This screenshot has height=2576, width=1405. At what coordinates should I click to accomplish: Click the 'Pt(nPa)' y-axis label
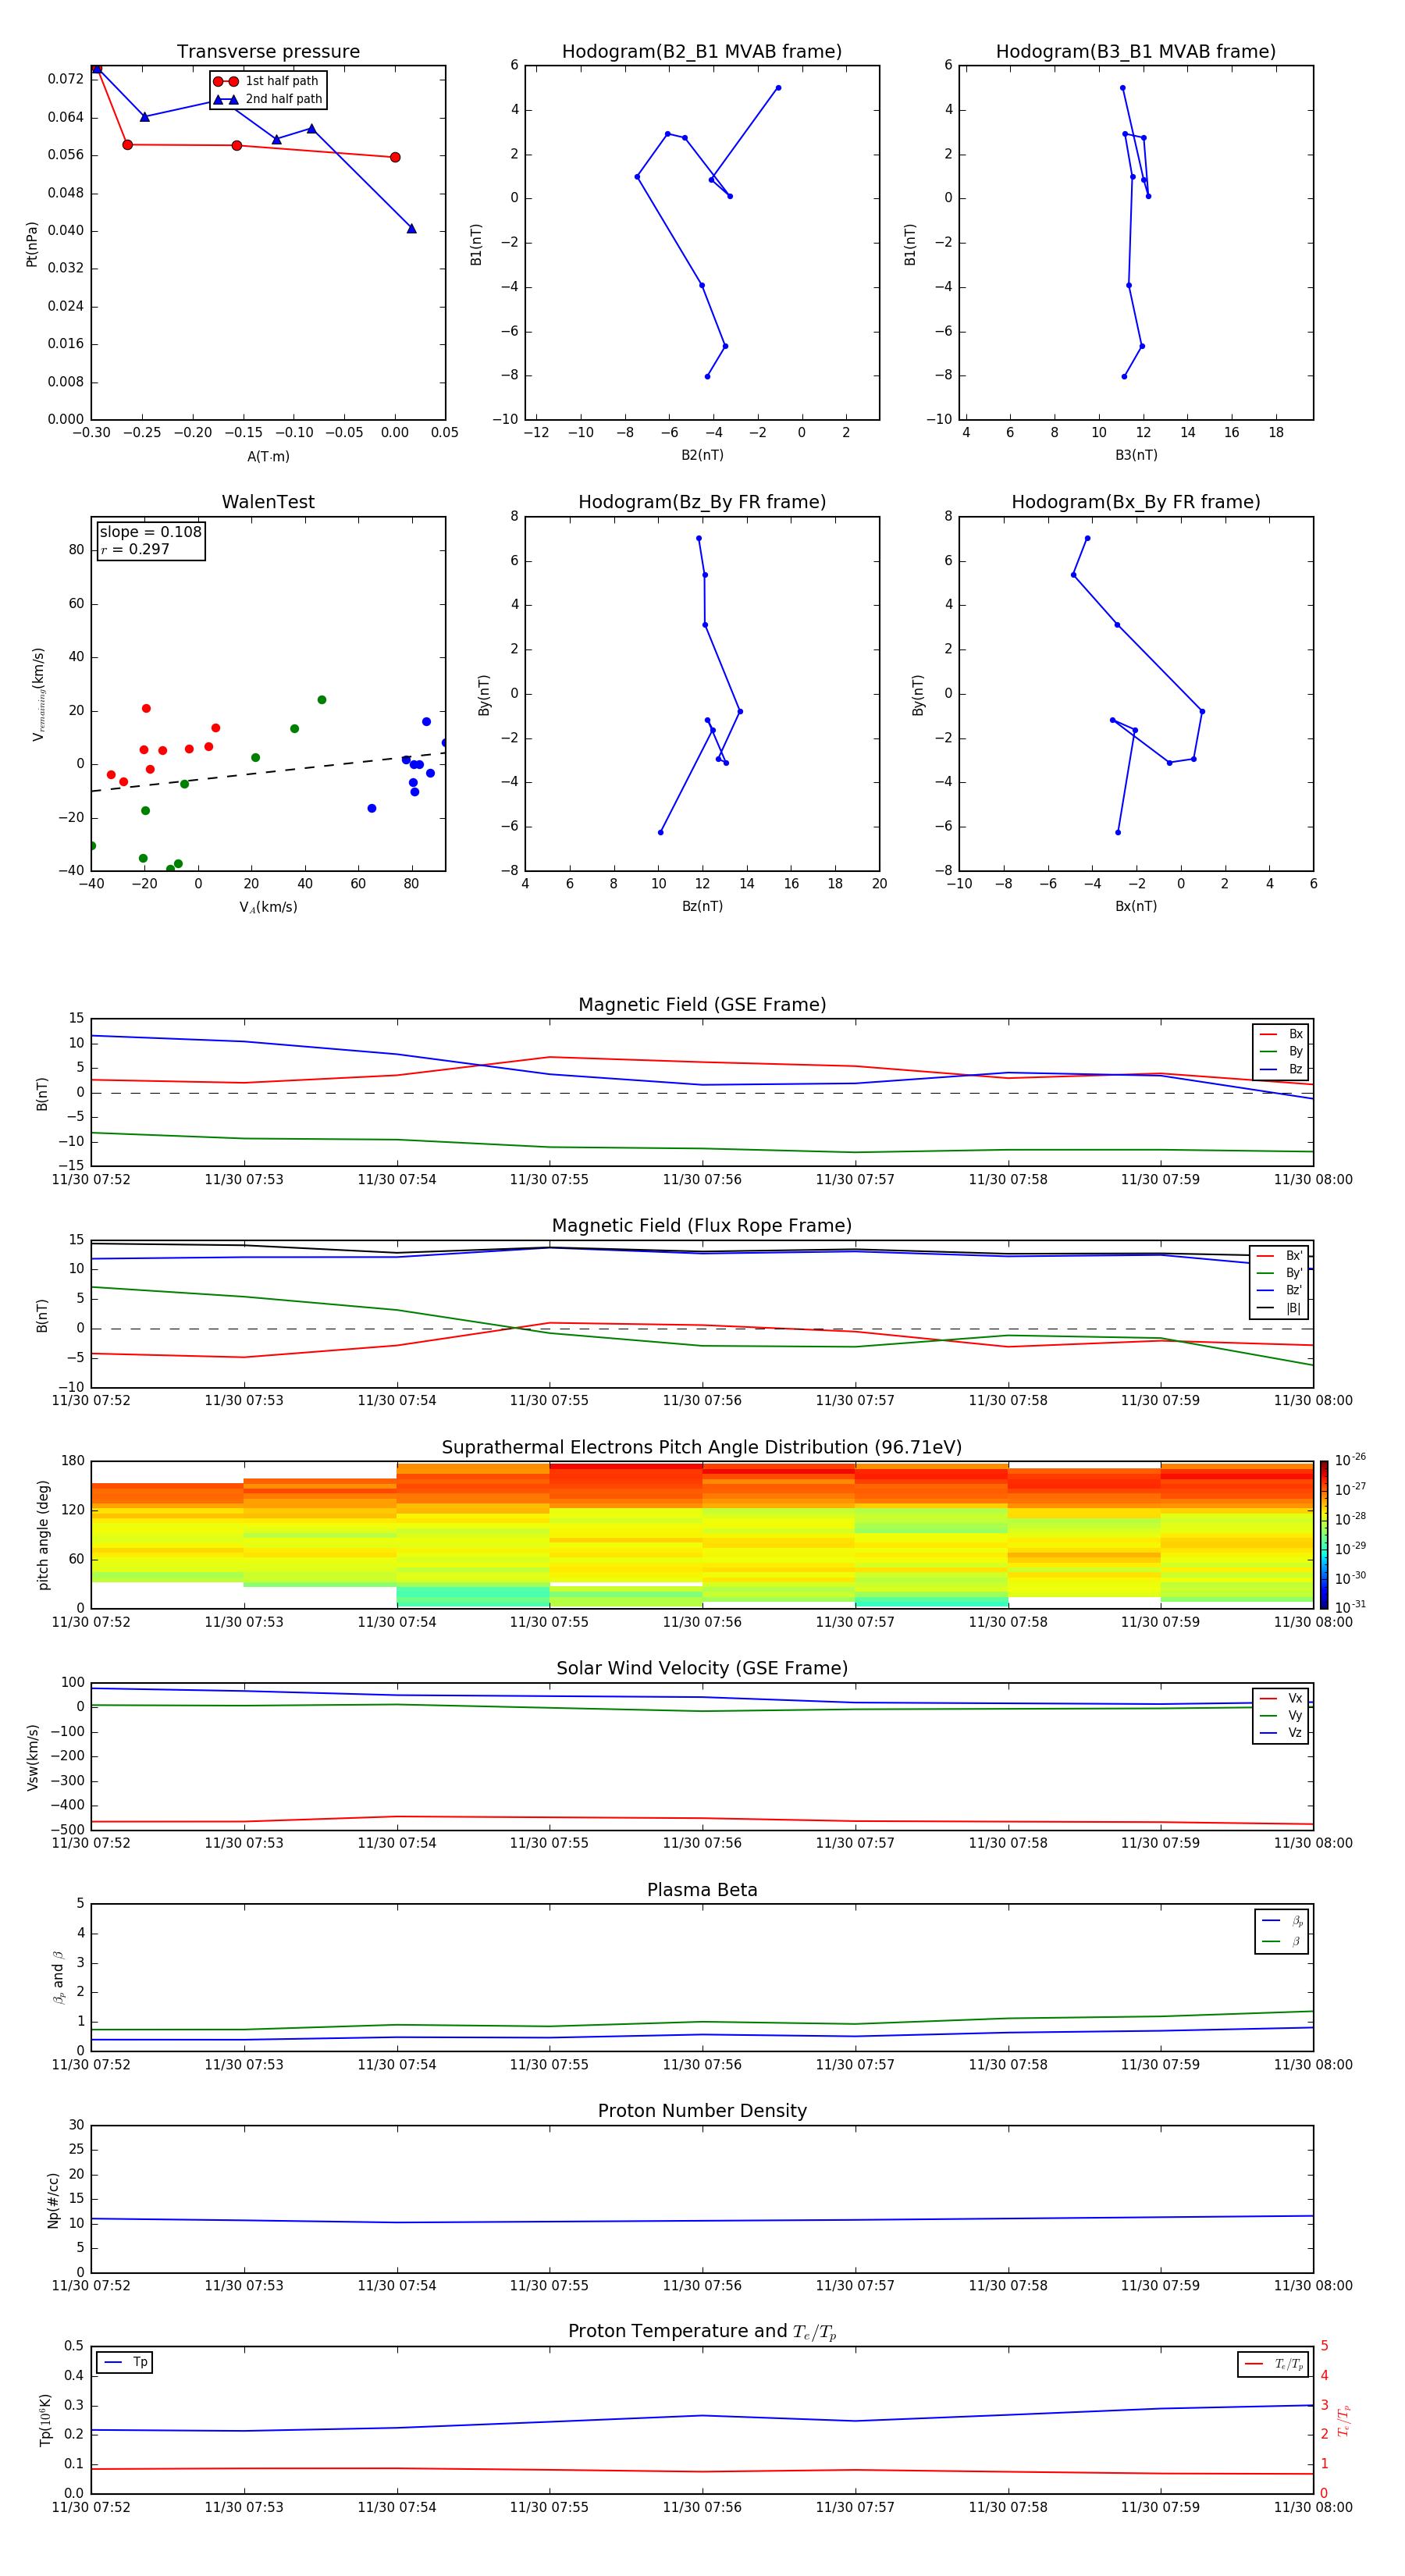31,243
